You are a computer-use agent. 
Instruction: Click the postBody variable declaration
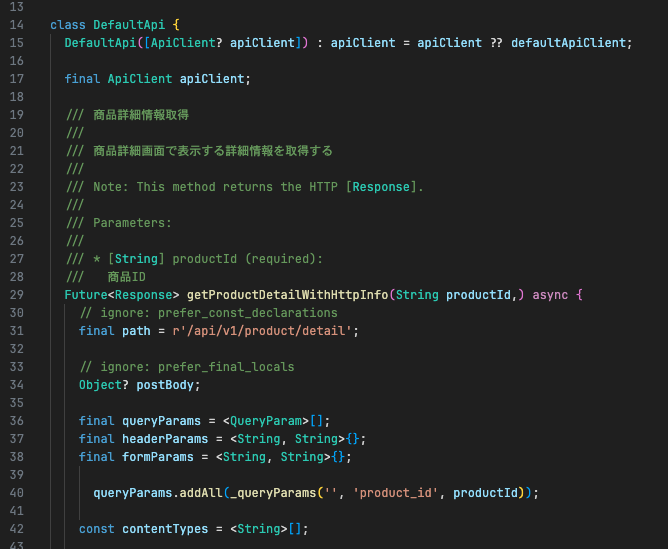165,385
